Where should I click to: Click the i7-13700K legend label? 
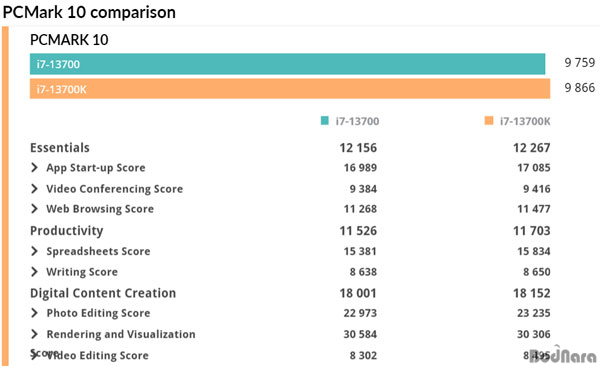(525, 121)
